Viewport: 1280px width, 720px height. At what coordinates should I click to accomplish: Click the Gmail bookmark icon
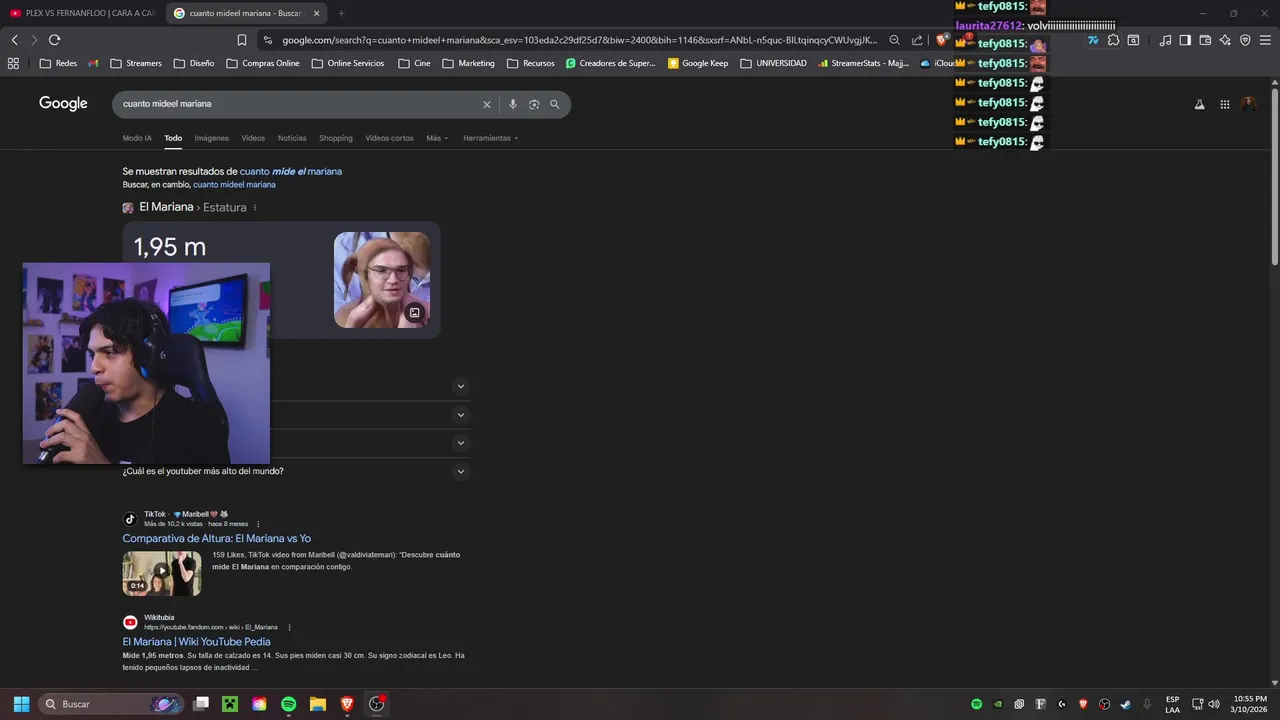(x=93, y=63)
